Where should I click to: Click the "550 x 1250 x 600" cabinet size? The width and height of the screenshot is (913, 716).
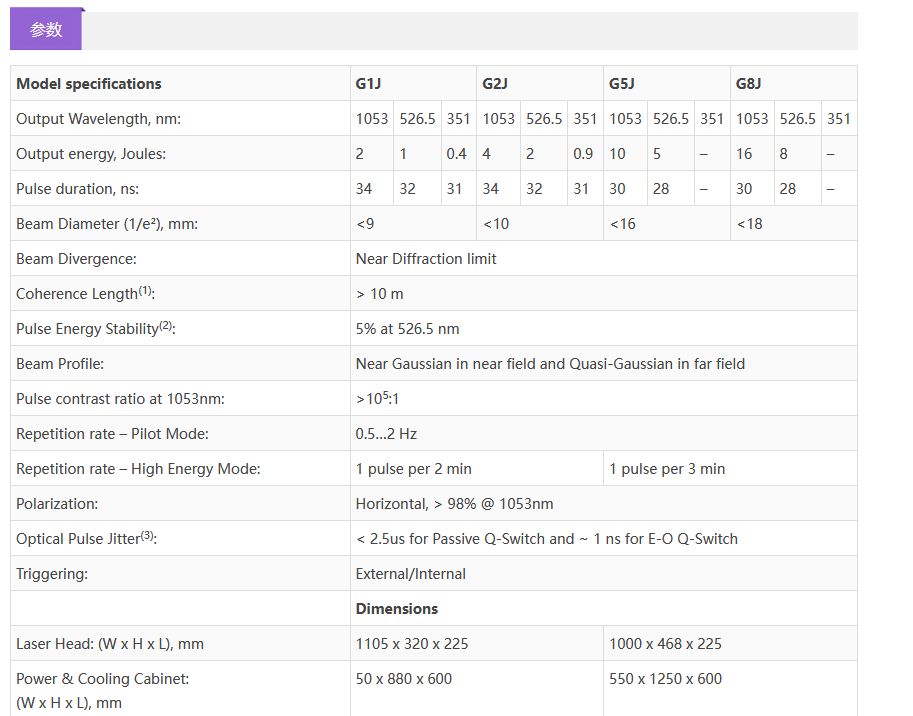click(665, 679)
